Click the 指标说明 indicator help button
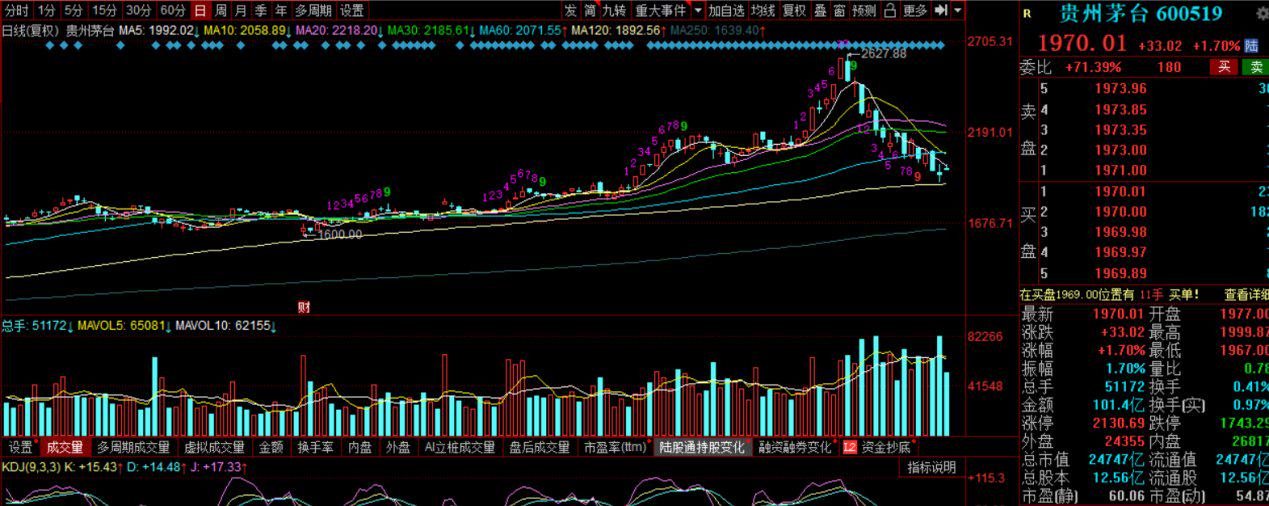The image size is (1269, 506). (x=931, y=467)
